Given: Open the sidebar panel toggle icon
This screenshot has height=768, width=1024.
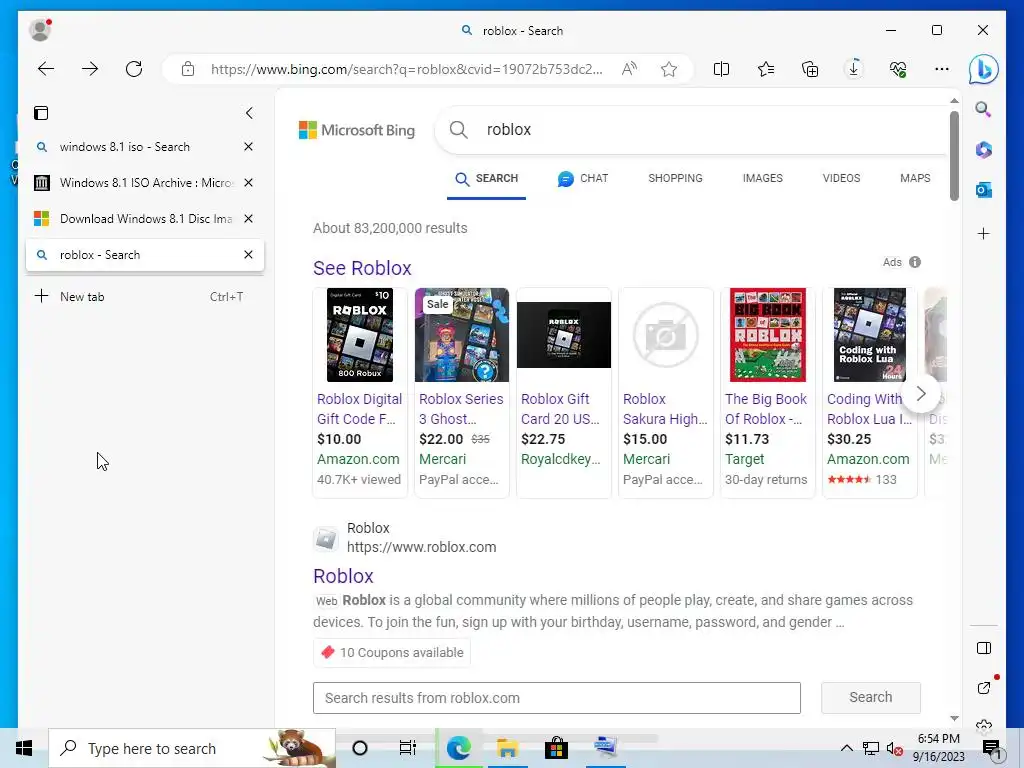Looking at the screenshot, I should [x=984, y=648].
